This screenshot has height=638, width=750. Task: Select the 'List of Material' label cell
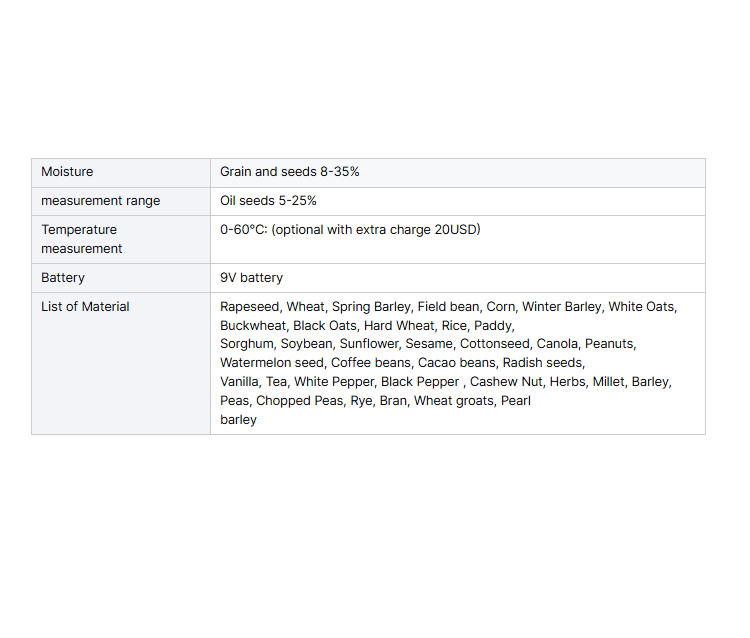click(121, 363)
